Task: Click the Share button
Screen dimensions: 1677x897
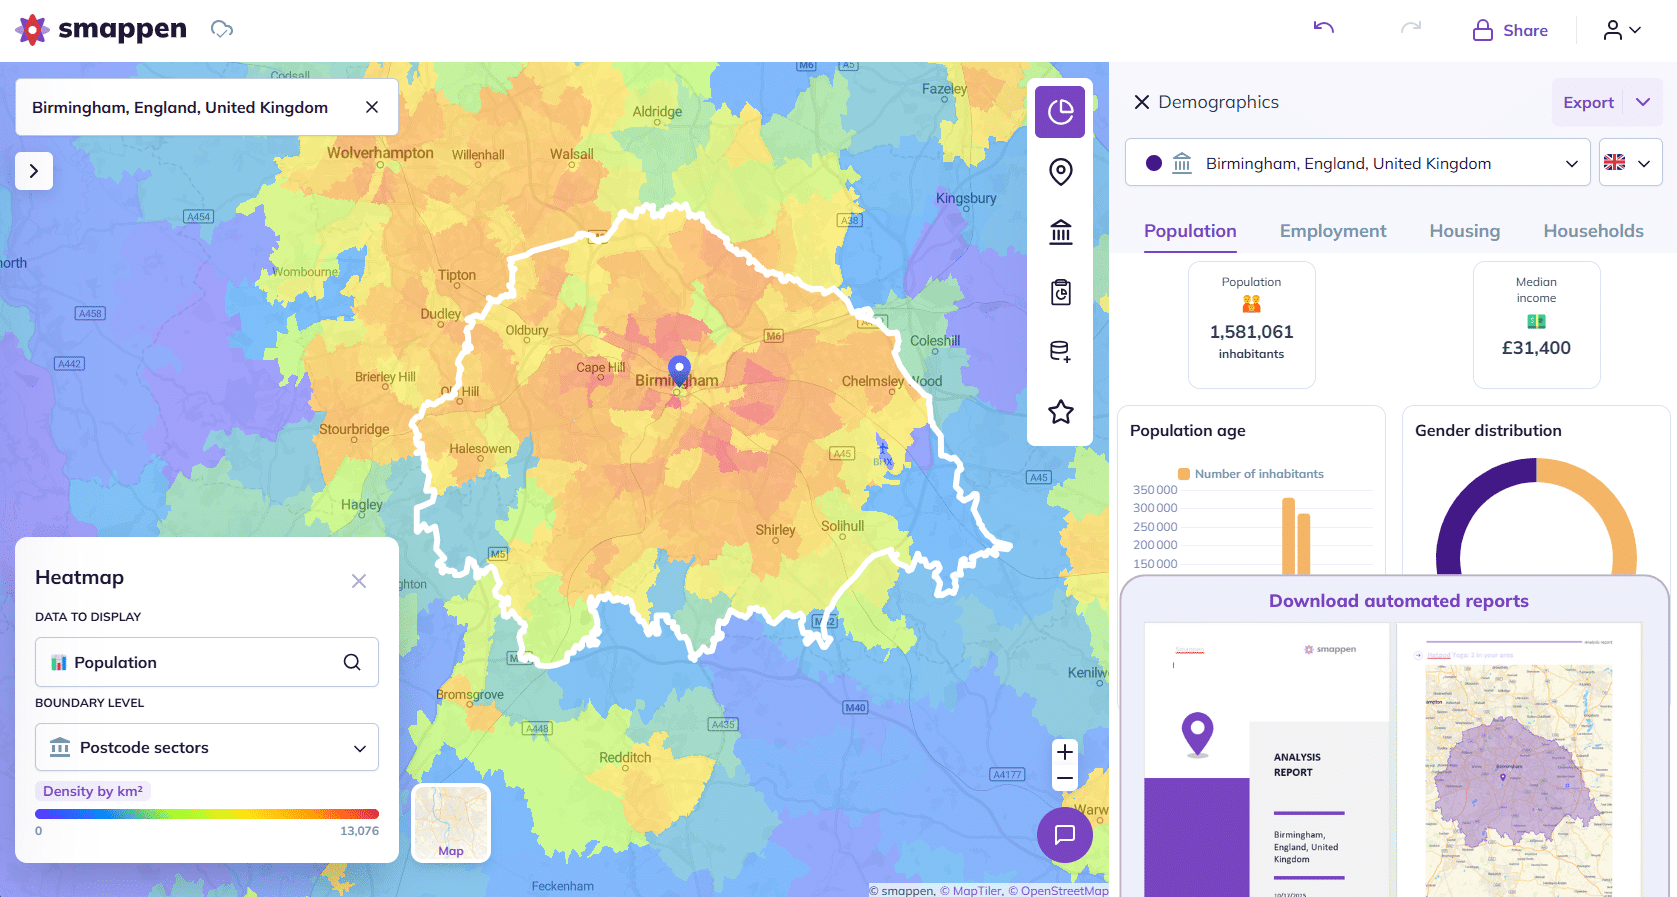Action: tap(1510, 30)
